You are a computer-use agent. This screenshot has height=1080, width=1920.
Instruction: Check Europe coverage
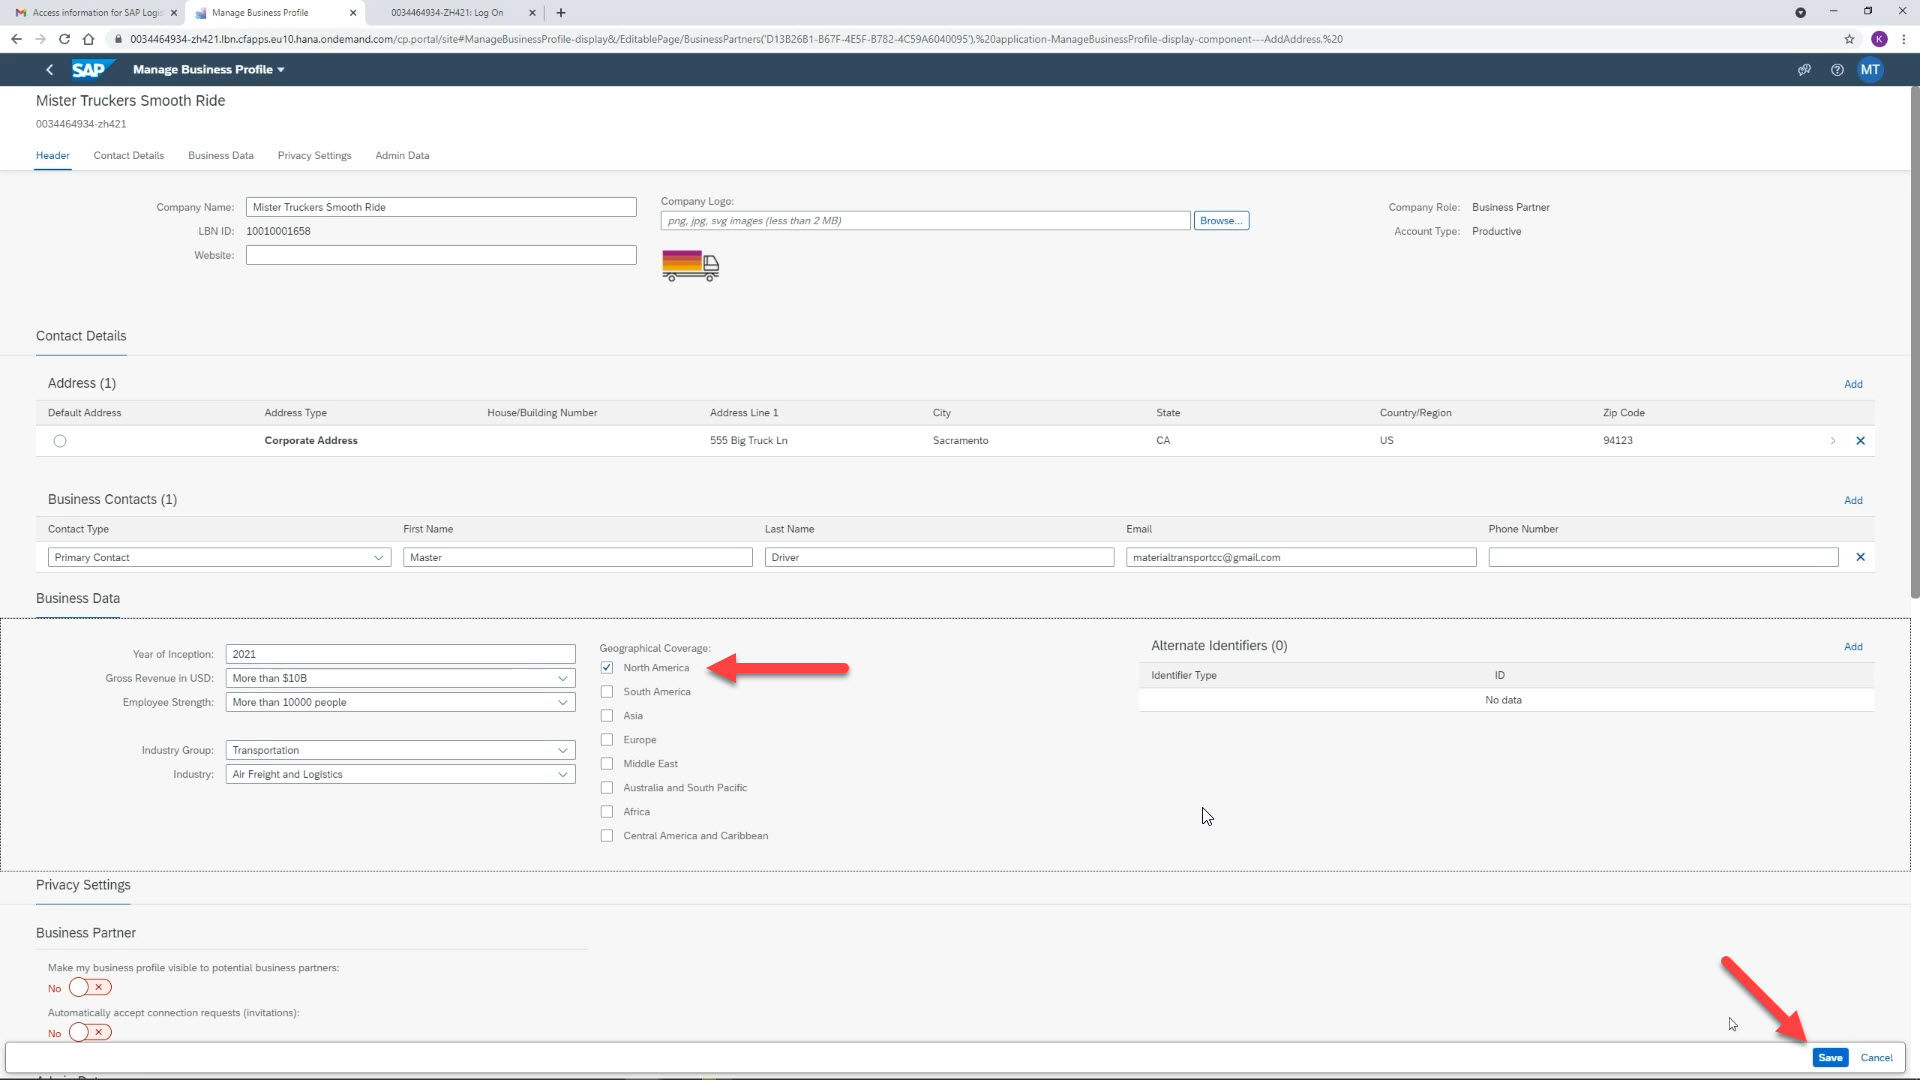[607, 740]
